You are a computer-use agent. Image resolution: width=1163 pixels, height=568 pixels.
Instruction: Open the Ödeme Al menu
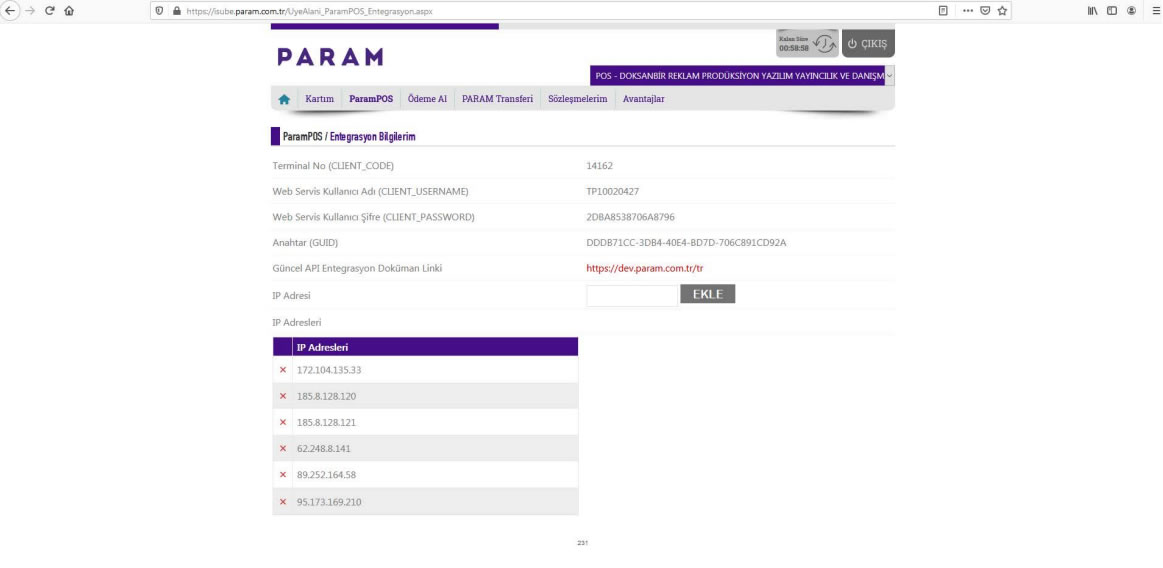[x=427, y=99]
